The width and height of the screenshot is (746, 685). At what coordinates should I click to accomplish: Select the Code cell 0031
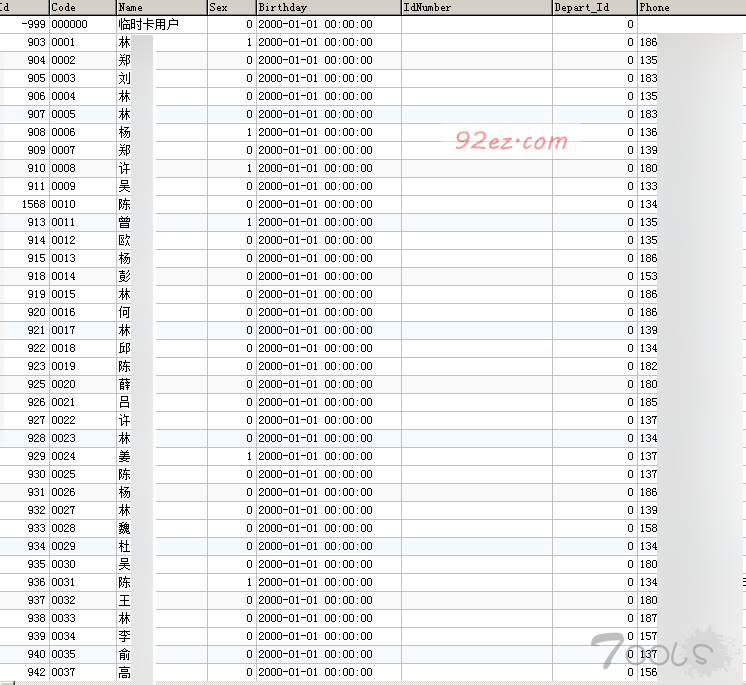click(x=83, y=582)
